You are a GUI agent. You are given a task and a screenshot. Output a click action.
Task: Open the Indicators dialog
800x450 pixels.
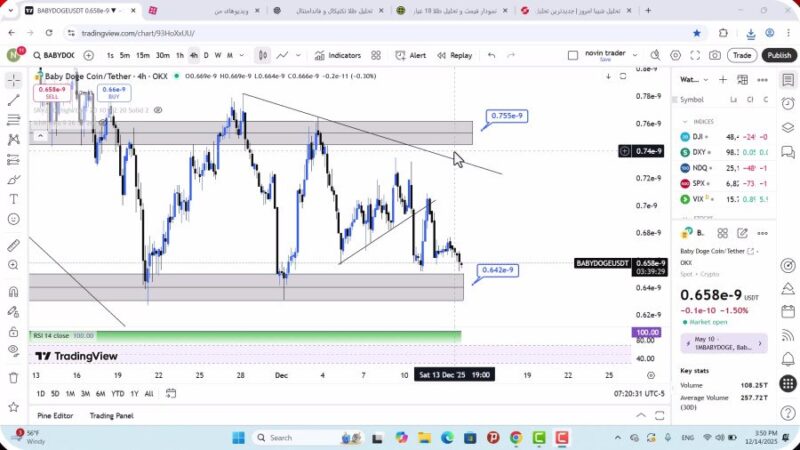pyautogui.click(x=337, y=56)
